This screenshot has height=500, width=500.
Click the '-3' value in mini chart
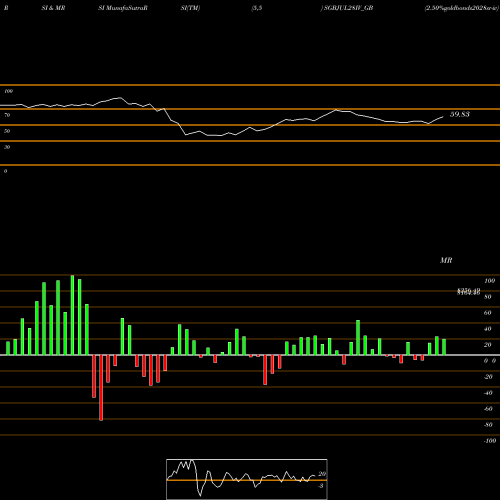point(321,486)
